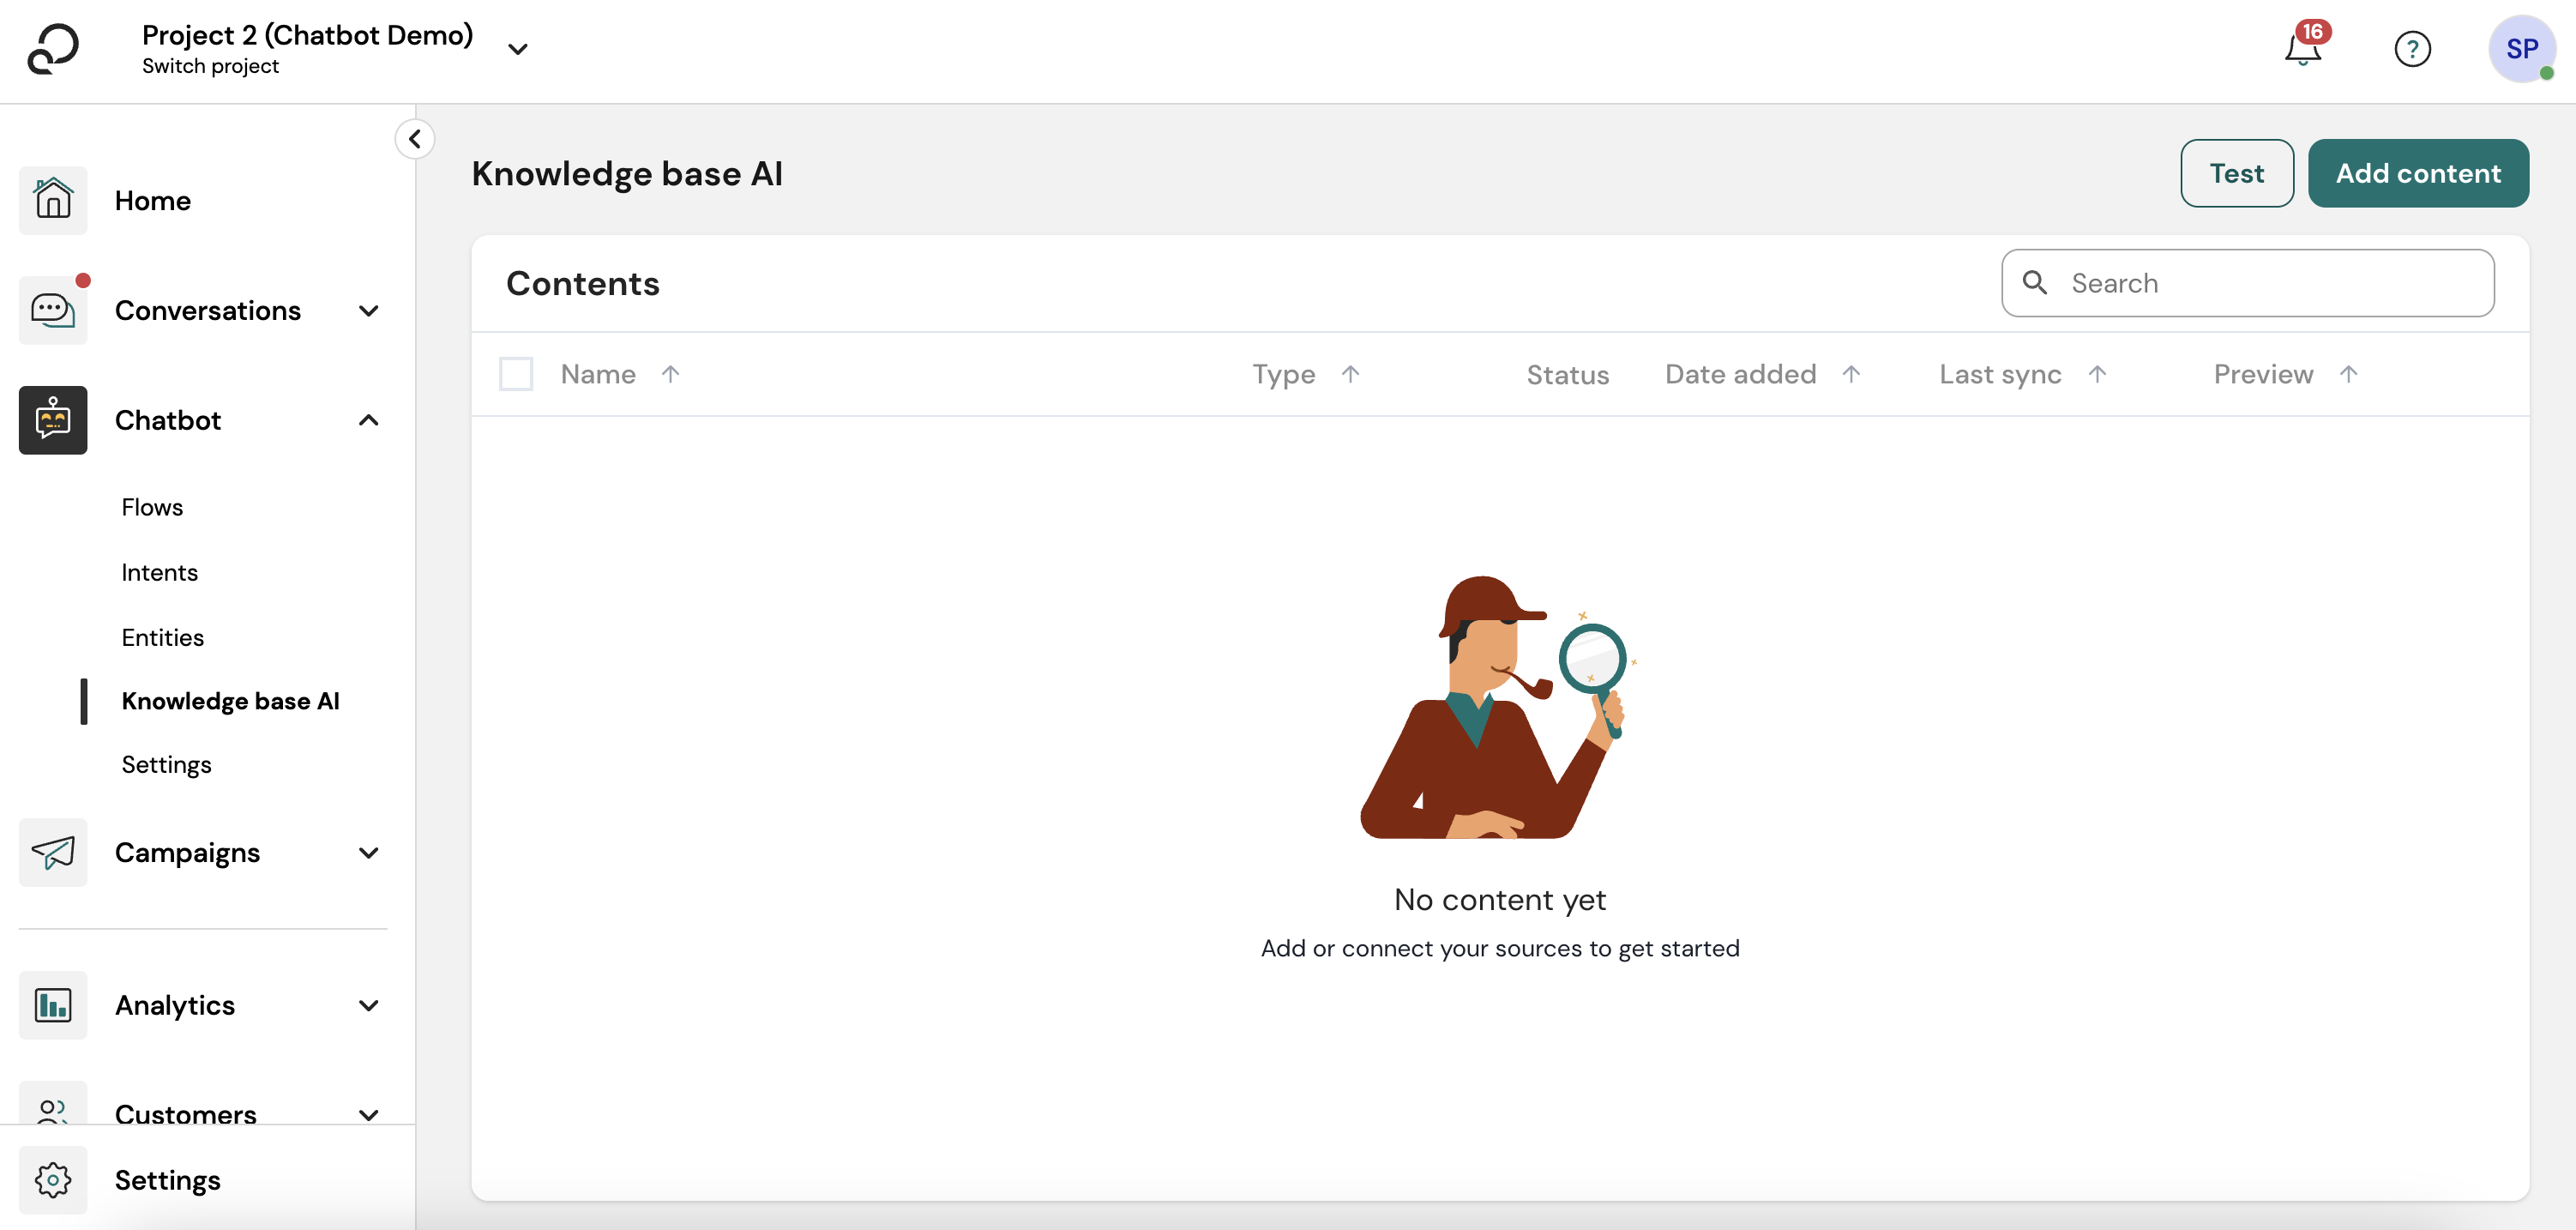2576x1230 pixels.
Task: Open notifications via the bell icon
Action: pos(2301,50)
